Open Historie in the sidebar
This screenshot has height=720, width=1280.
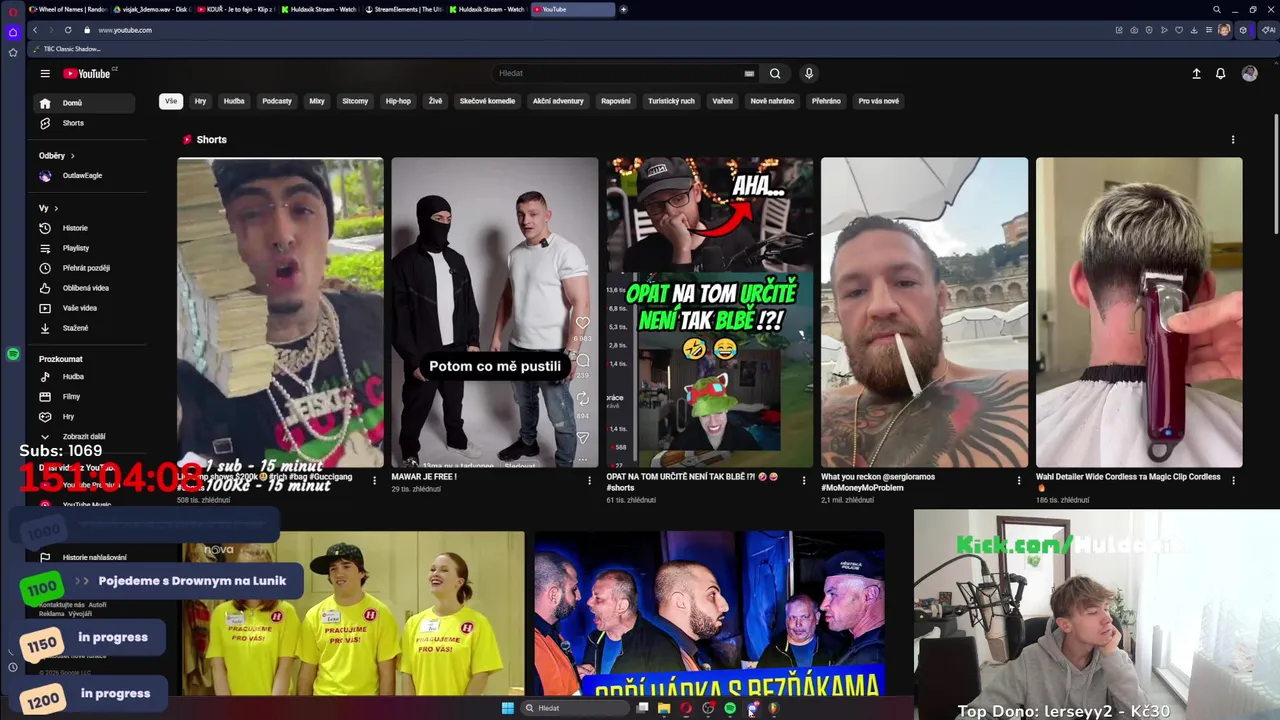point(83,228)
